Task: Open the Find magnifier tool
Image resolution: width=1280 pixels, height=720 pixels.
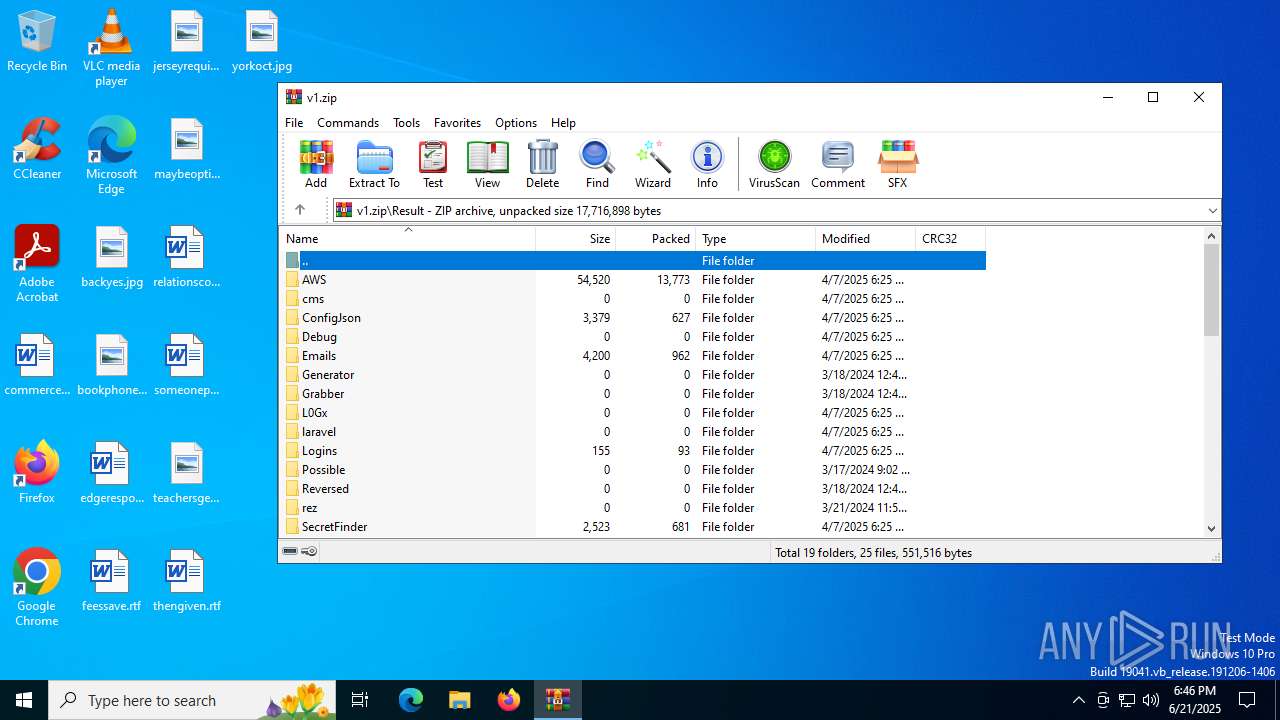Action: point(597,164)
